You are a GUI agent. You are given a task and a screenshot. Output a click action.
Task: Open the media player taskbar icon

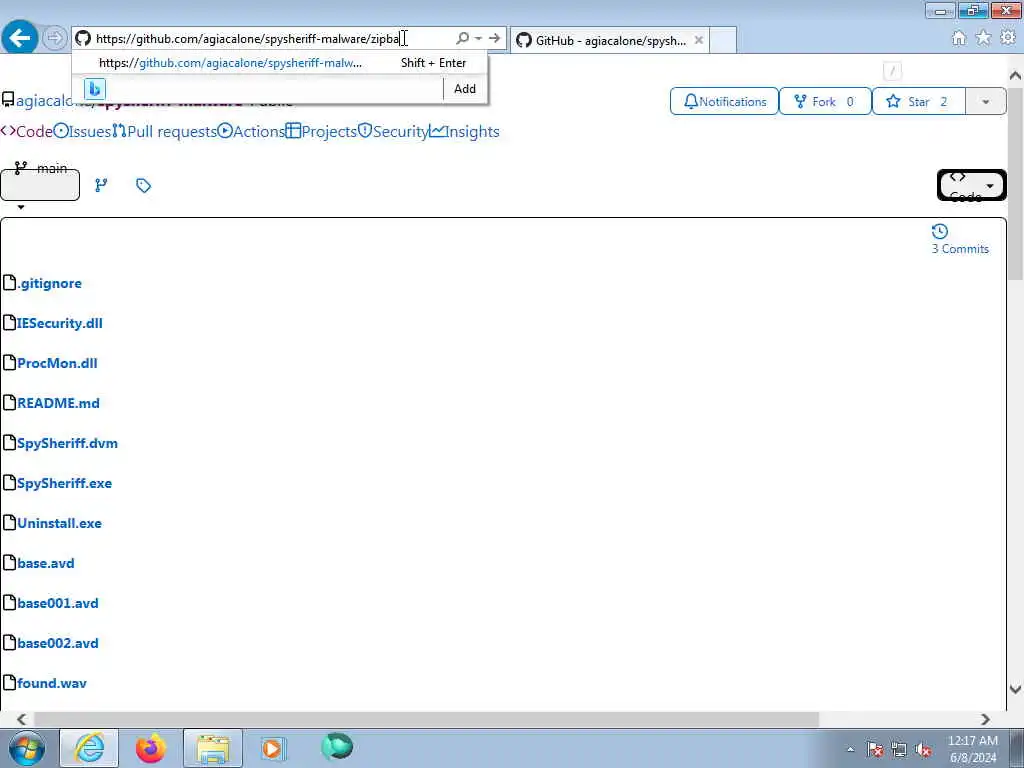[x=273, y=748]
